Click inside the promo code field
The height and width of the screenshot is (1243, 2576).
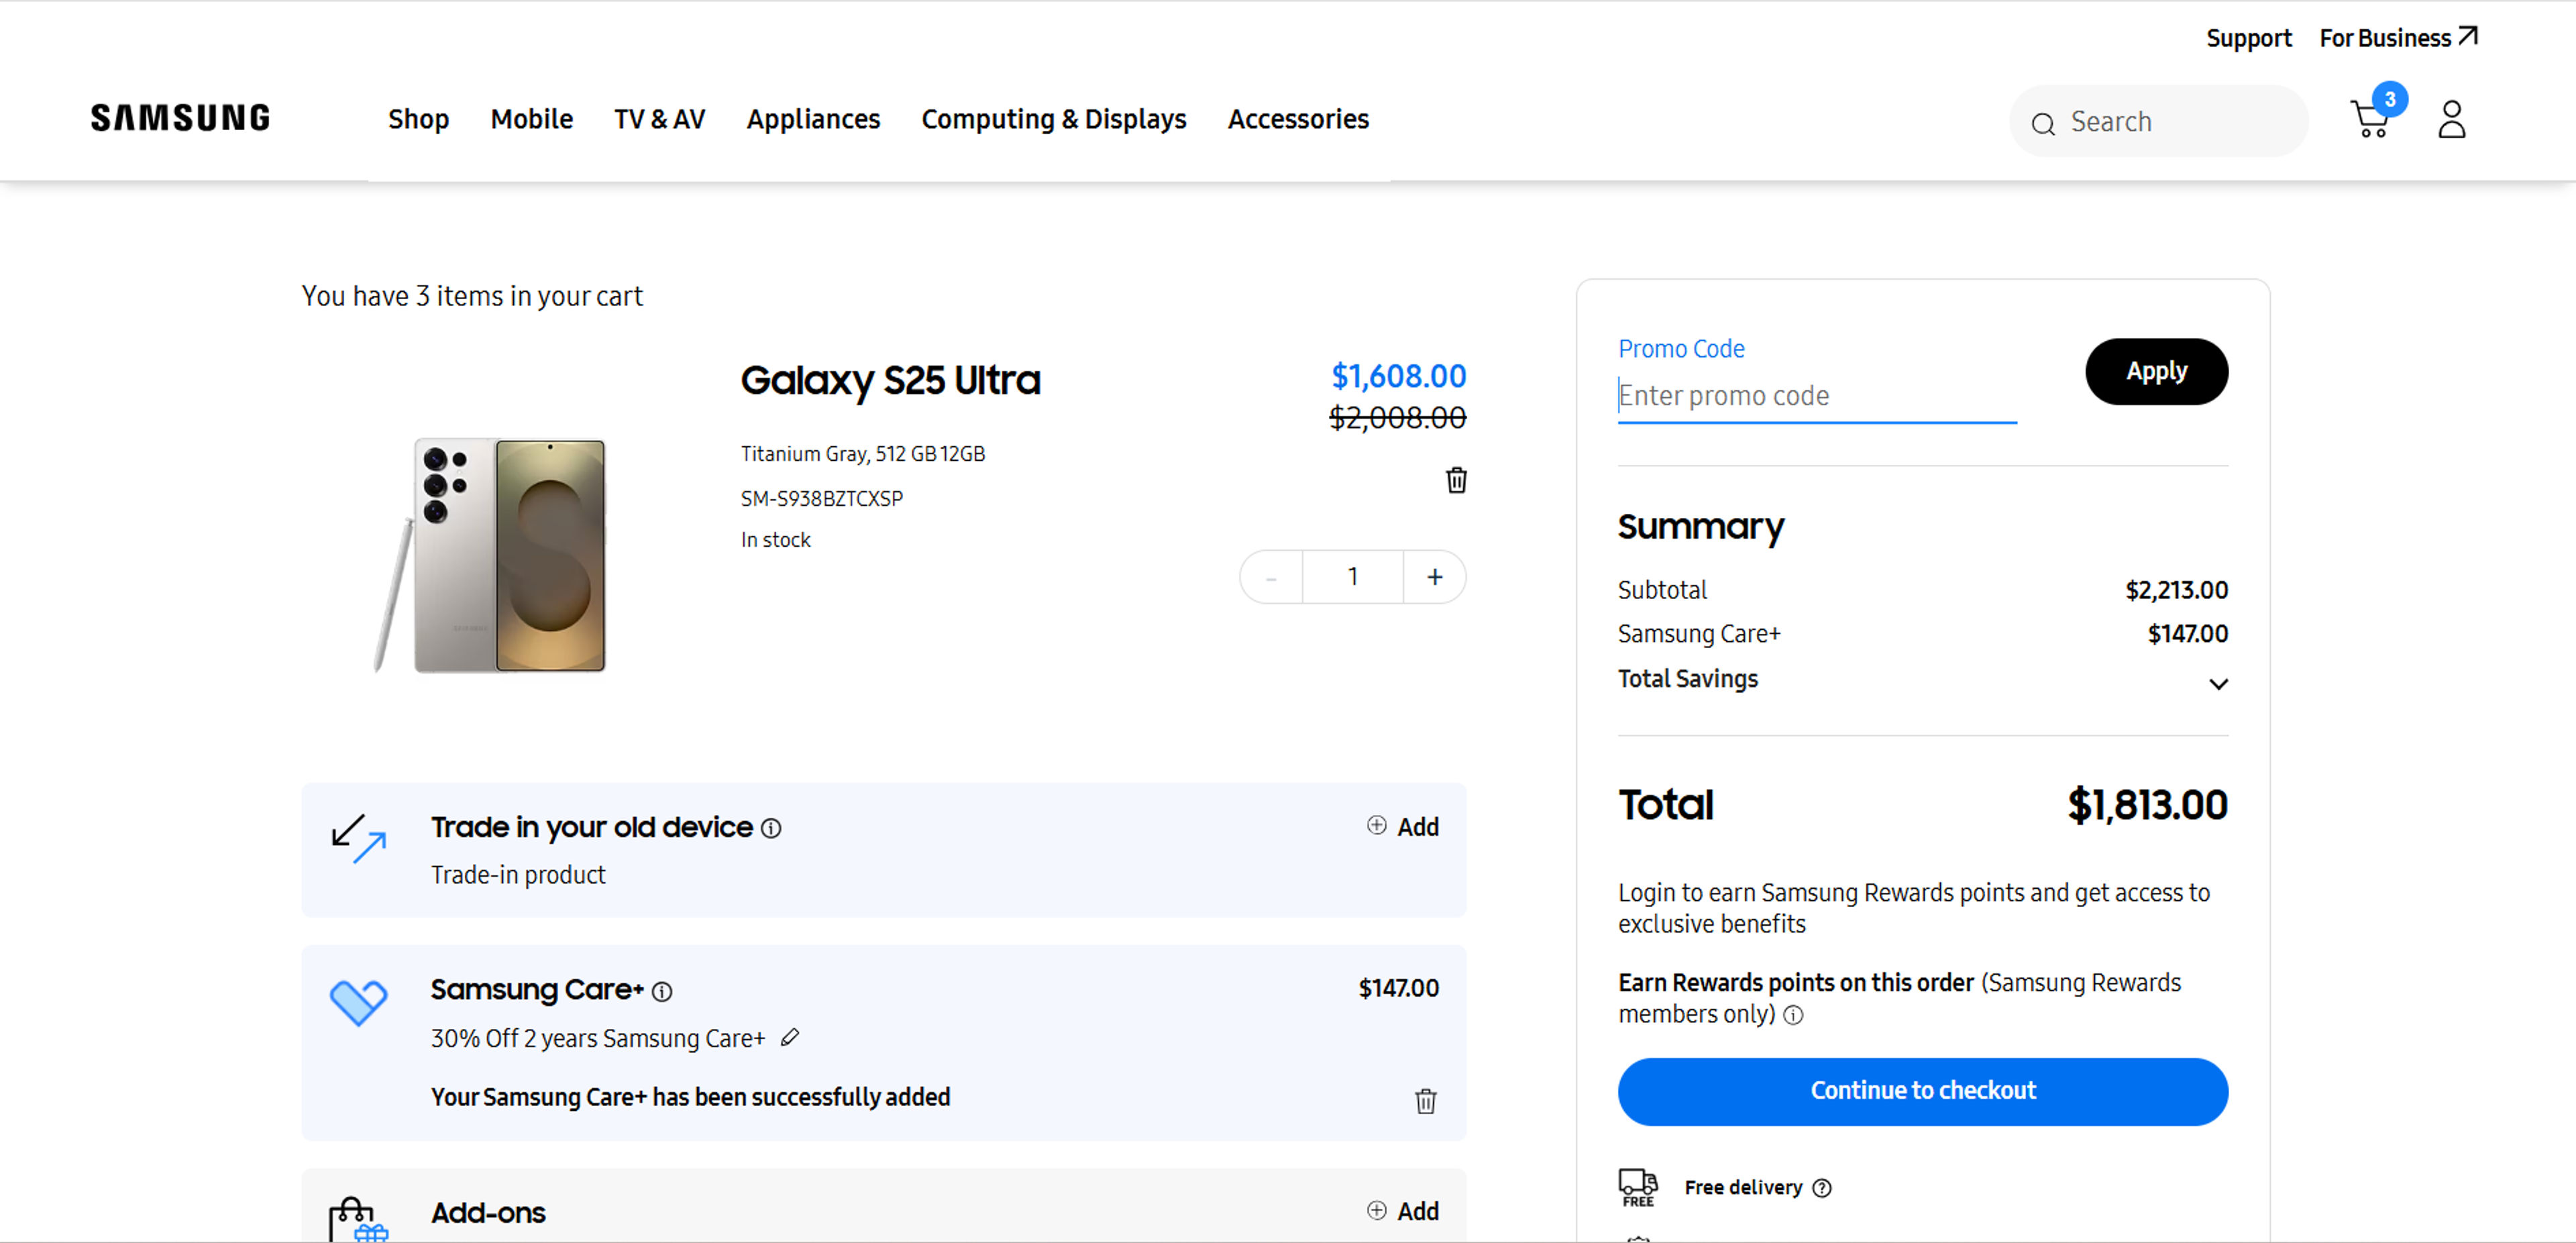(1816, 396)
